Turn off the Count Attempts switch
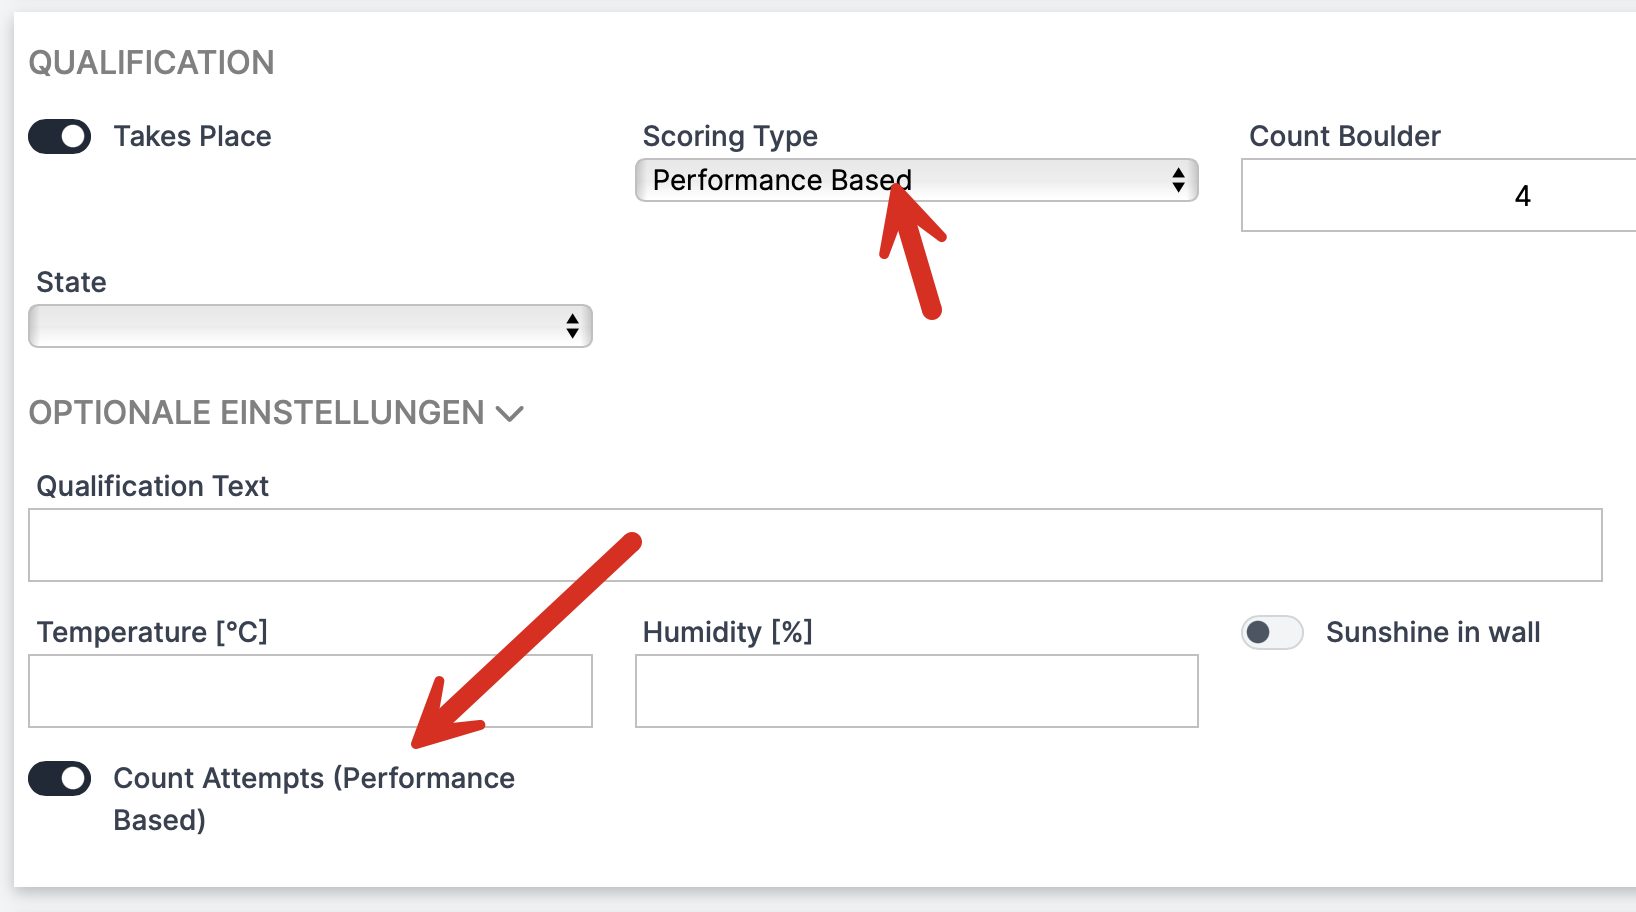This screenshot has height=912, width=1636. pyautogui.click(x=59, y=779)
